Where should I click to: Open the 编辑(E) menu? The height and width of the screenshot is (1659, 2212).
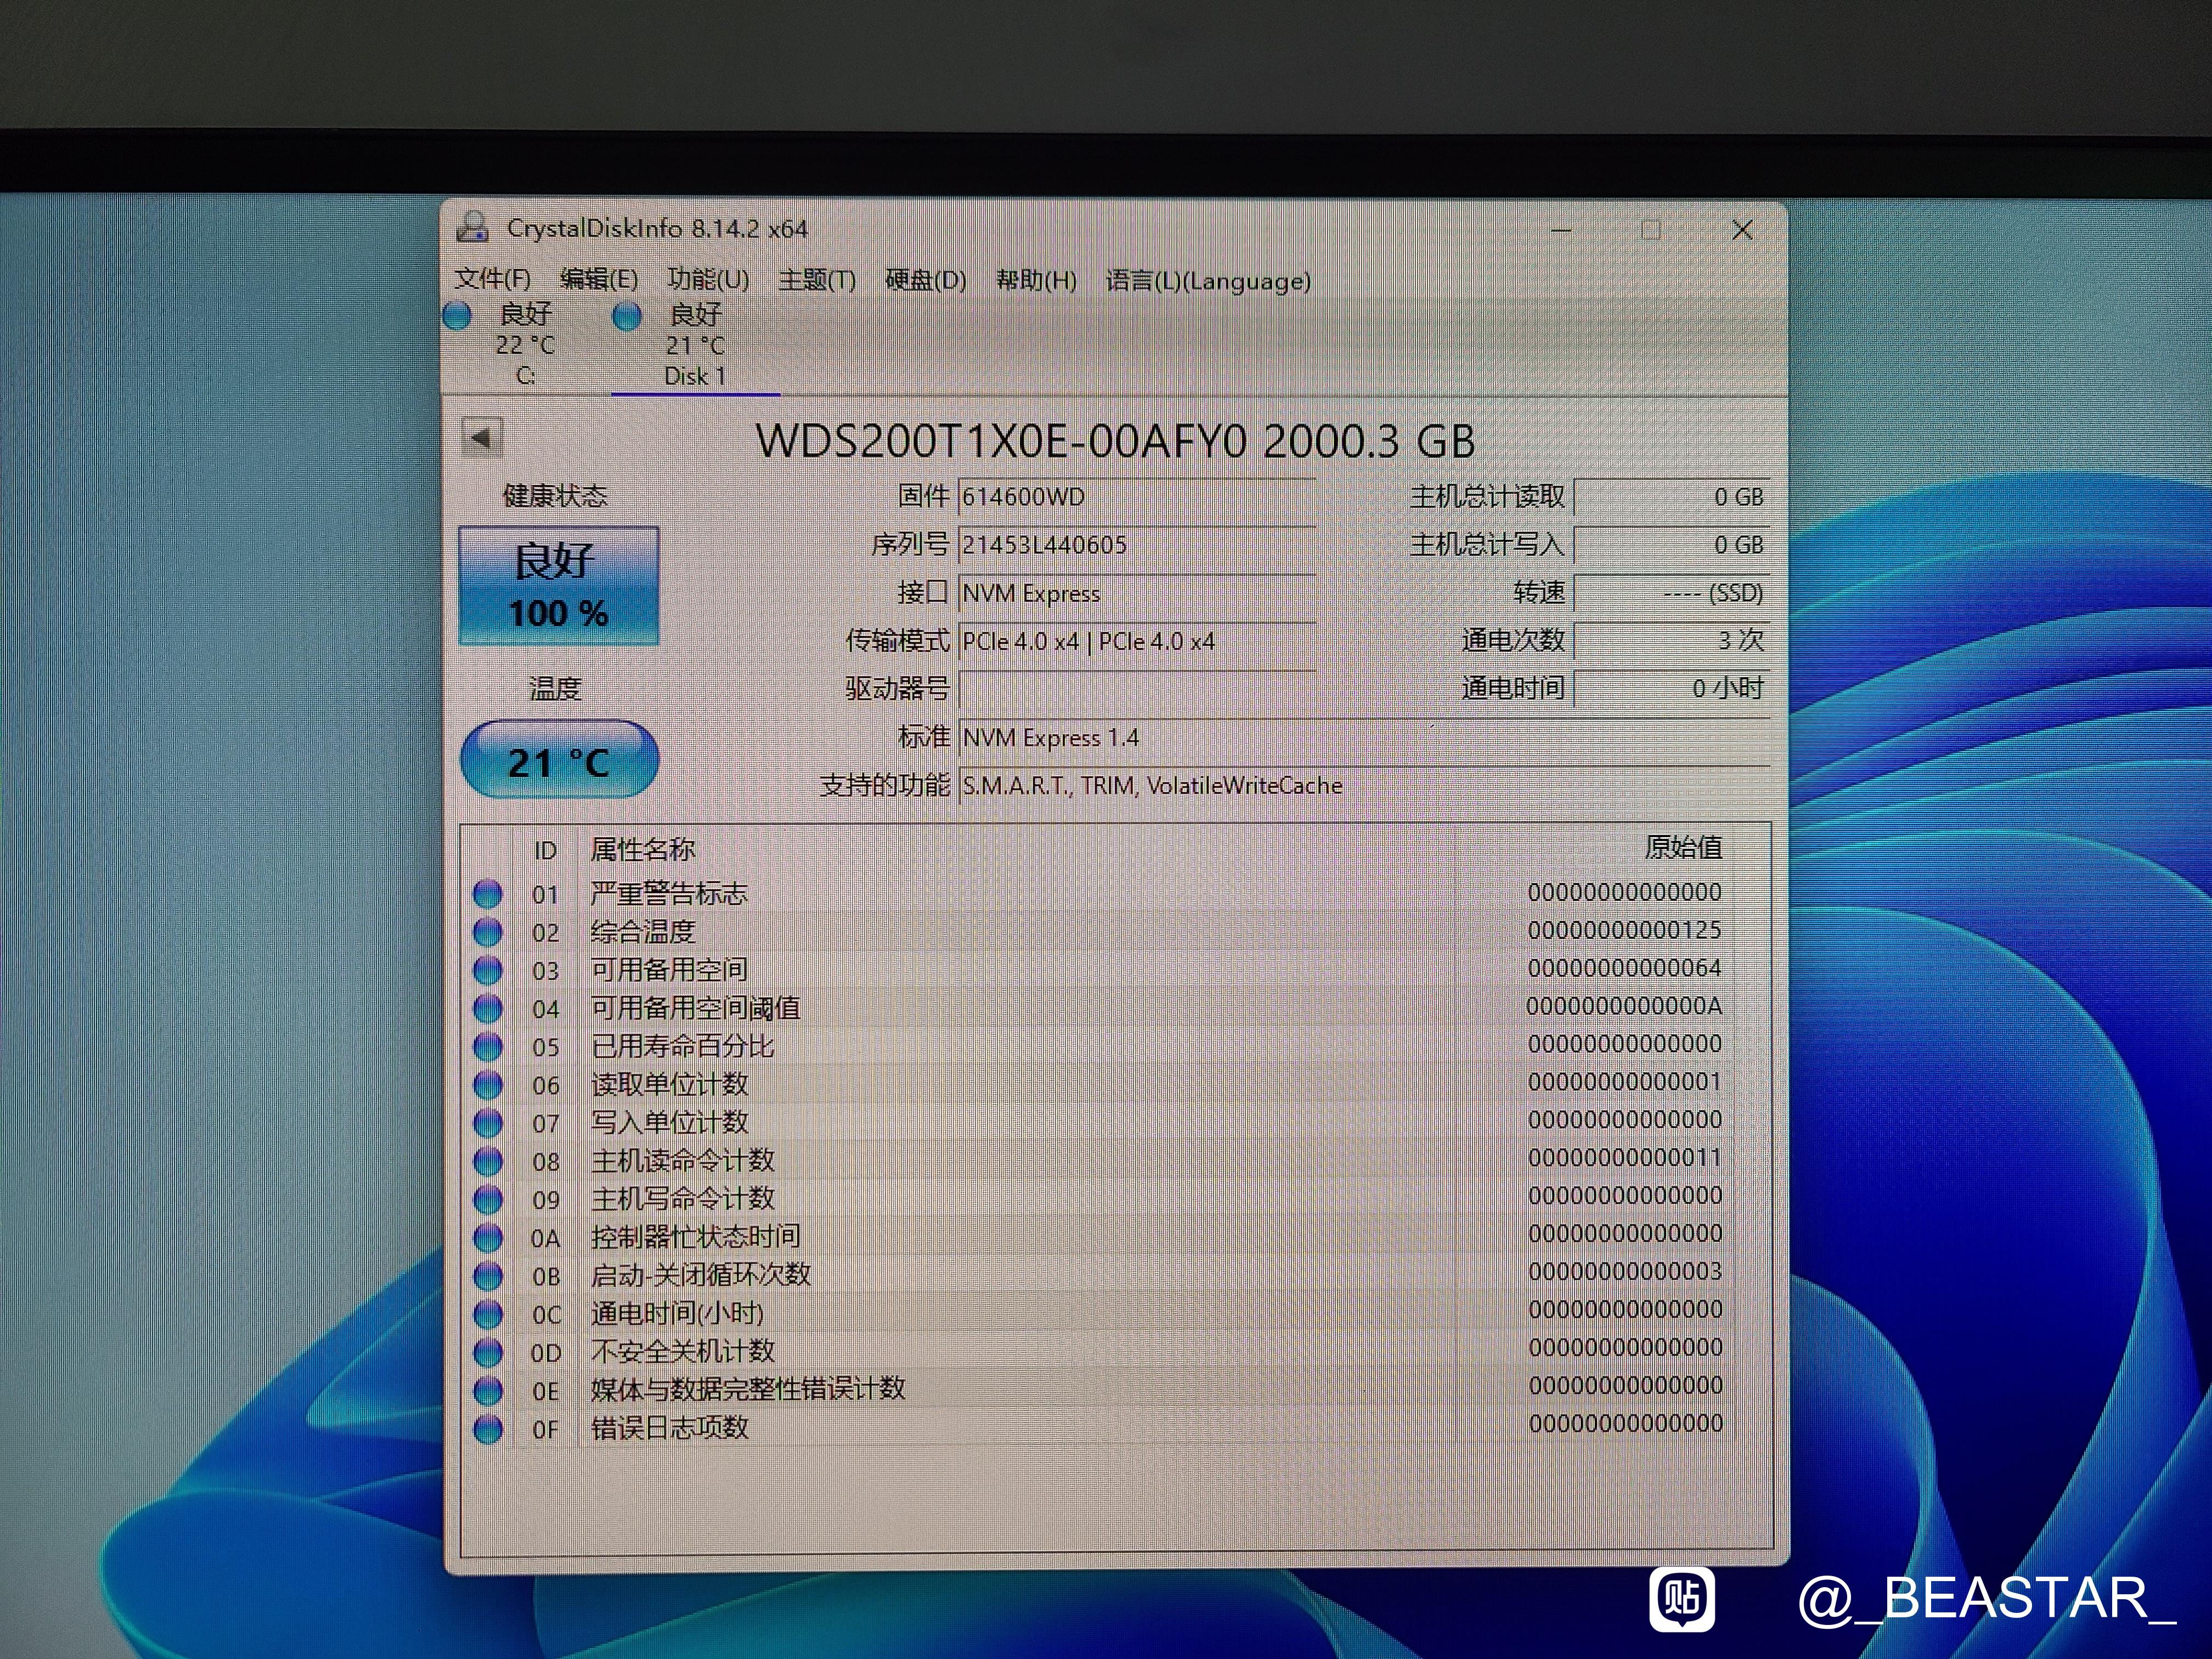point(598,279)
